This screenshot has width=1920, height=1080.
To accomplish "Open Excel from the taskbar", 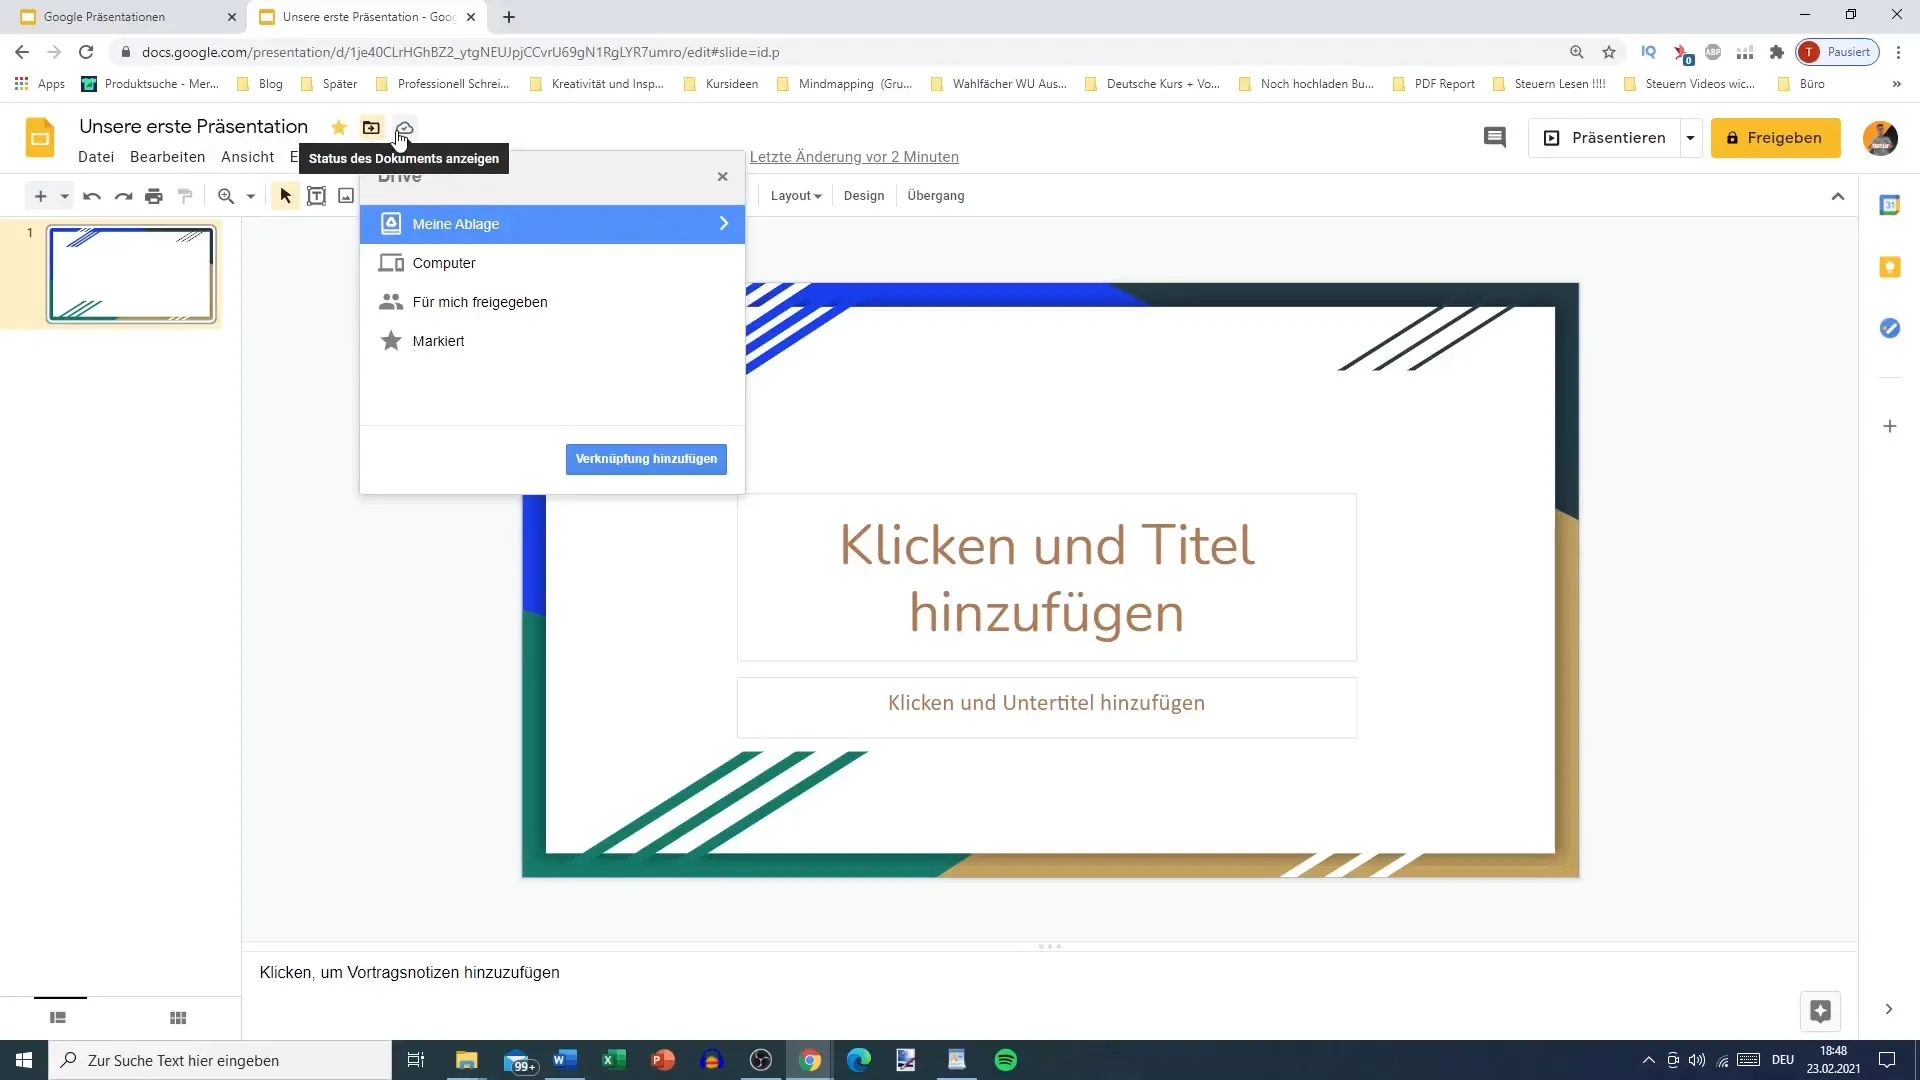I will pos(614,1060).
